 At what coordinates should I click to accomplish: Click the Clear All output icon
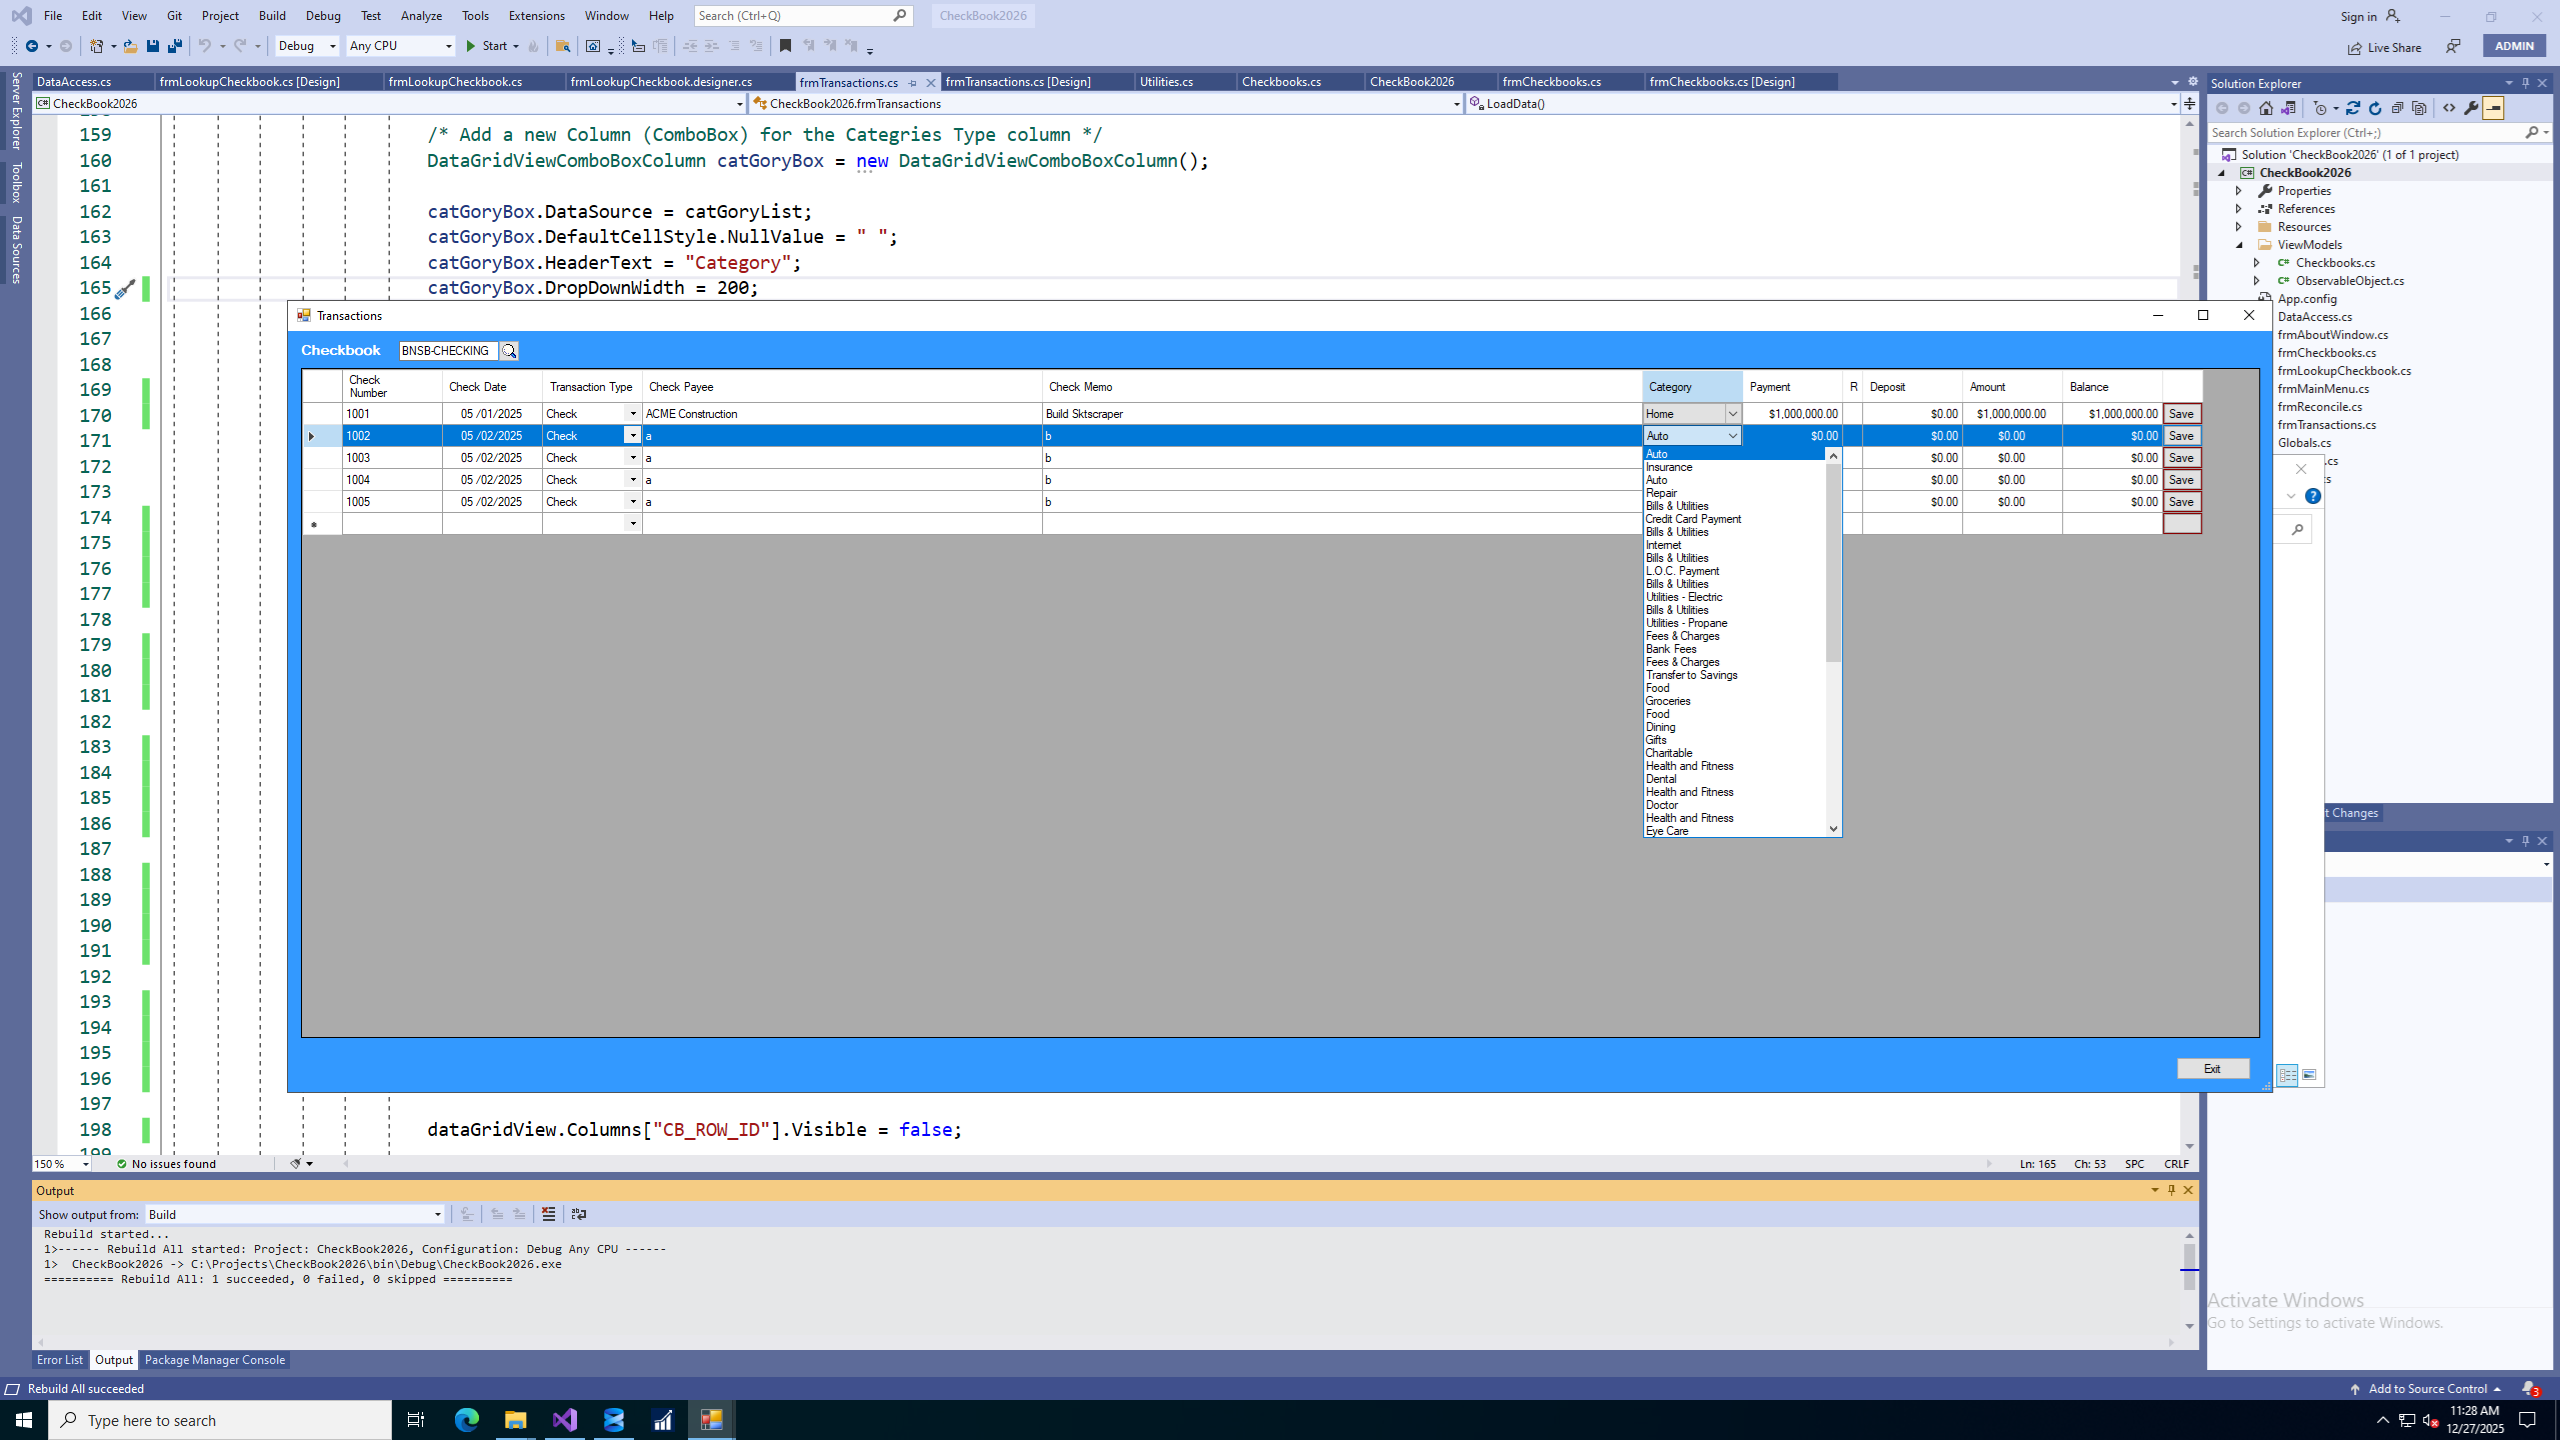[x=549, y=1214]
